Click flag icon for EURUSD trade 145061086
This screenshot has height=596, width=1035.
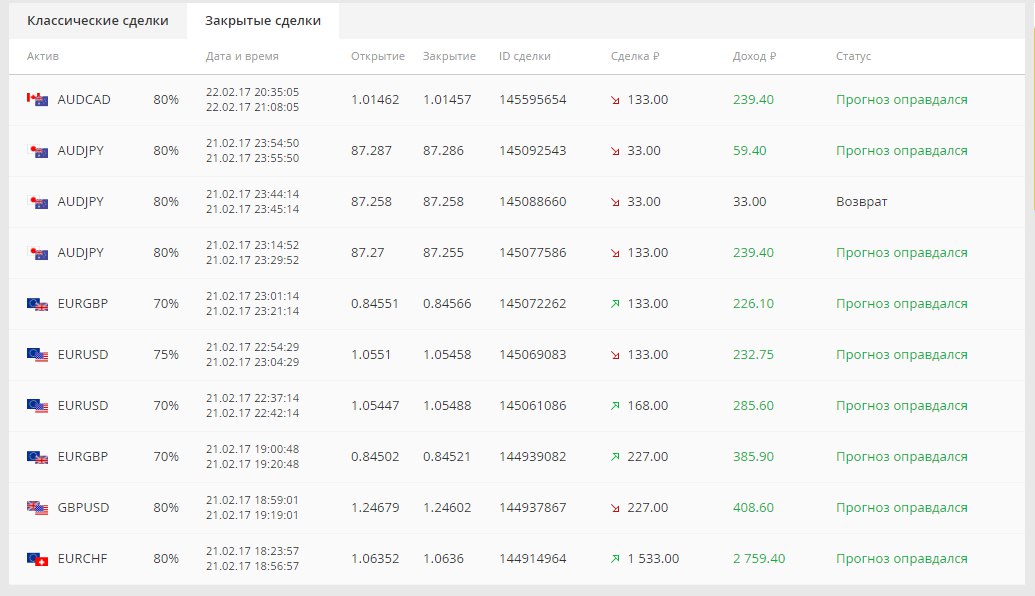click(x=37, y=406)
